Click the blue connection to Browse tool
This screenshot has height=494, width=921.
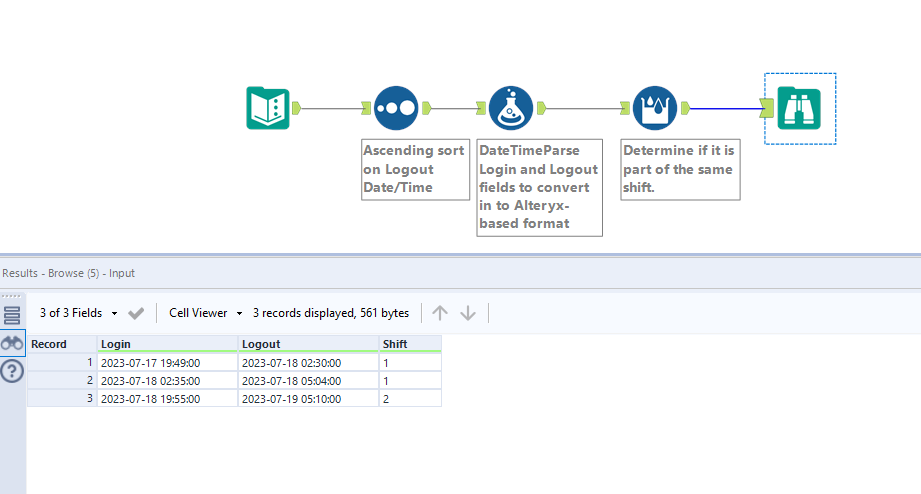(x=725, y=109)
